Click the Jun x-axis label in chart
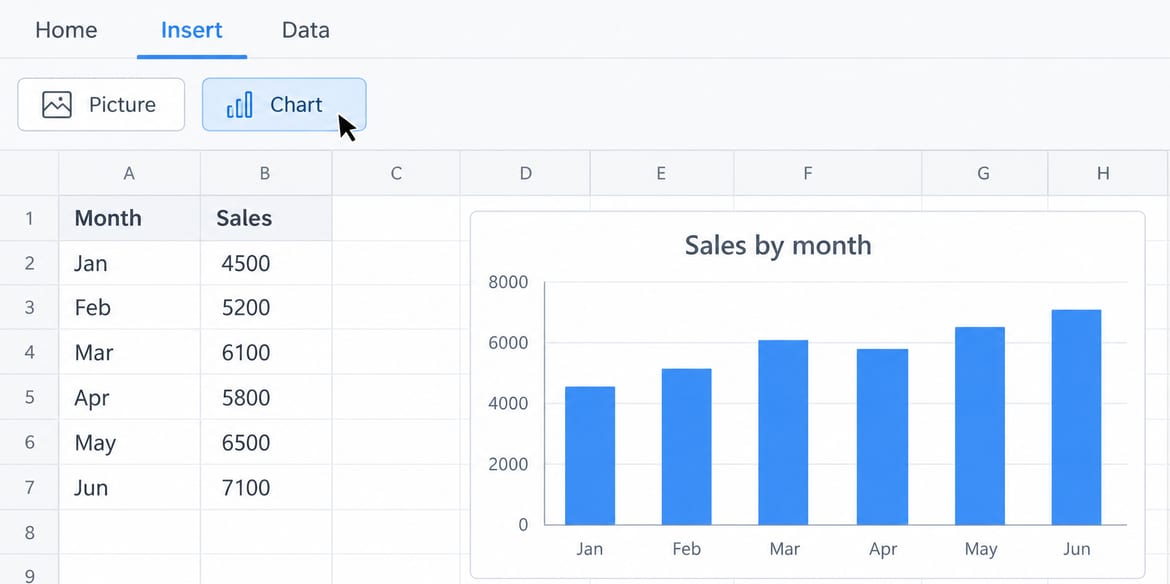Viewport: 1170px width, 584px height. tap(1077, 550)
